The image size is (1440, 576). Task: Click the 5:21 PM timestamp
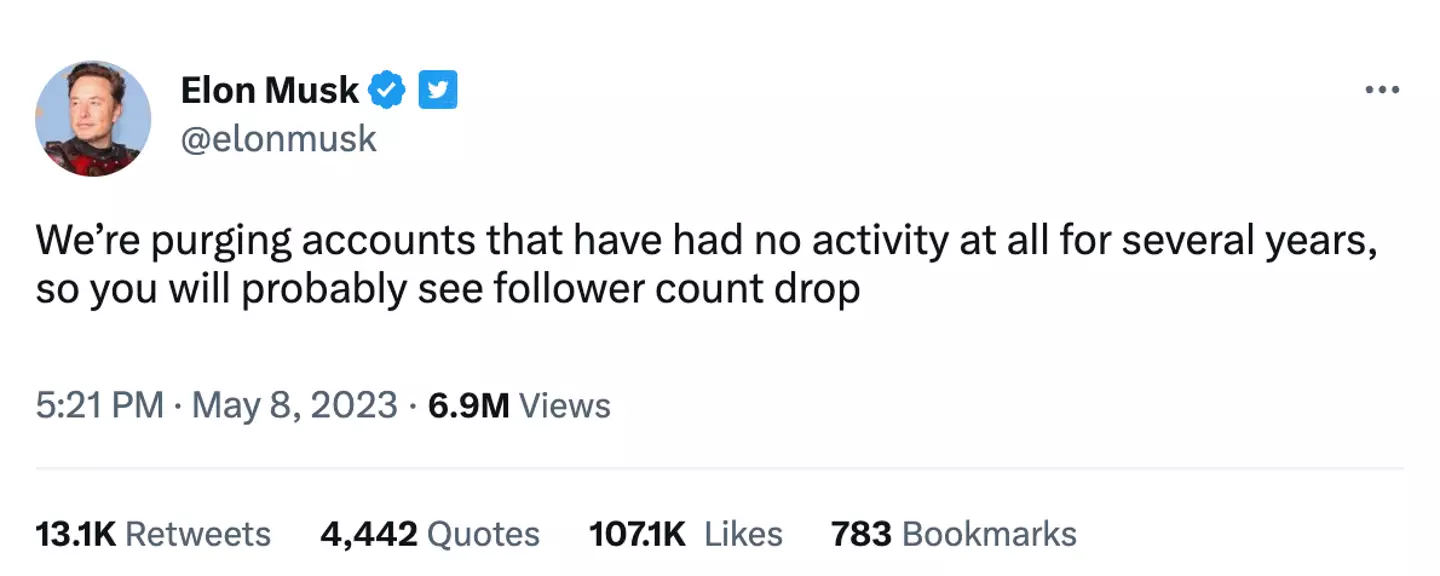tap(99, 405)
